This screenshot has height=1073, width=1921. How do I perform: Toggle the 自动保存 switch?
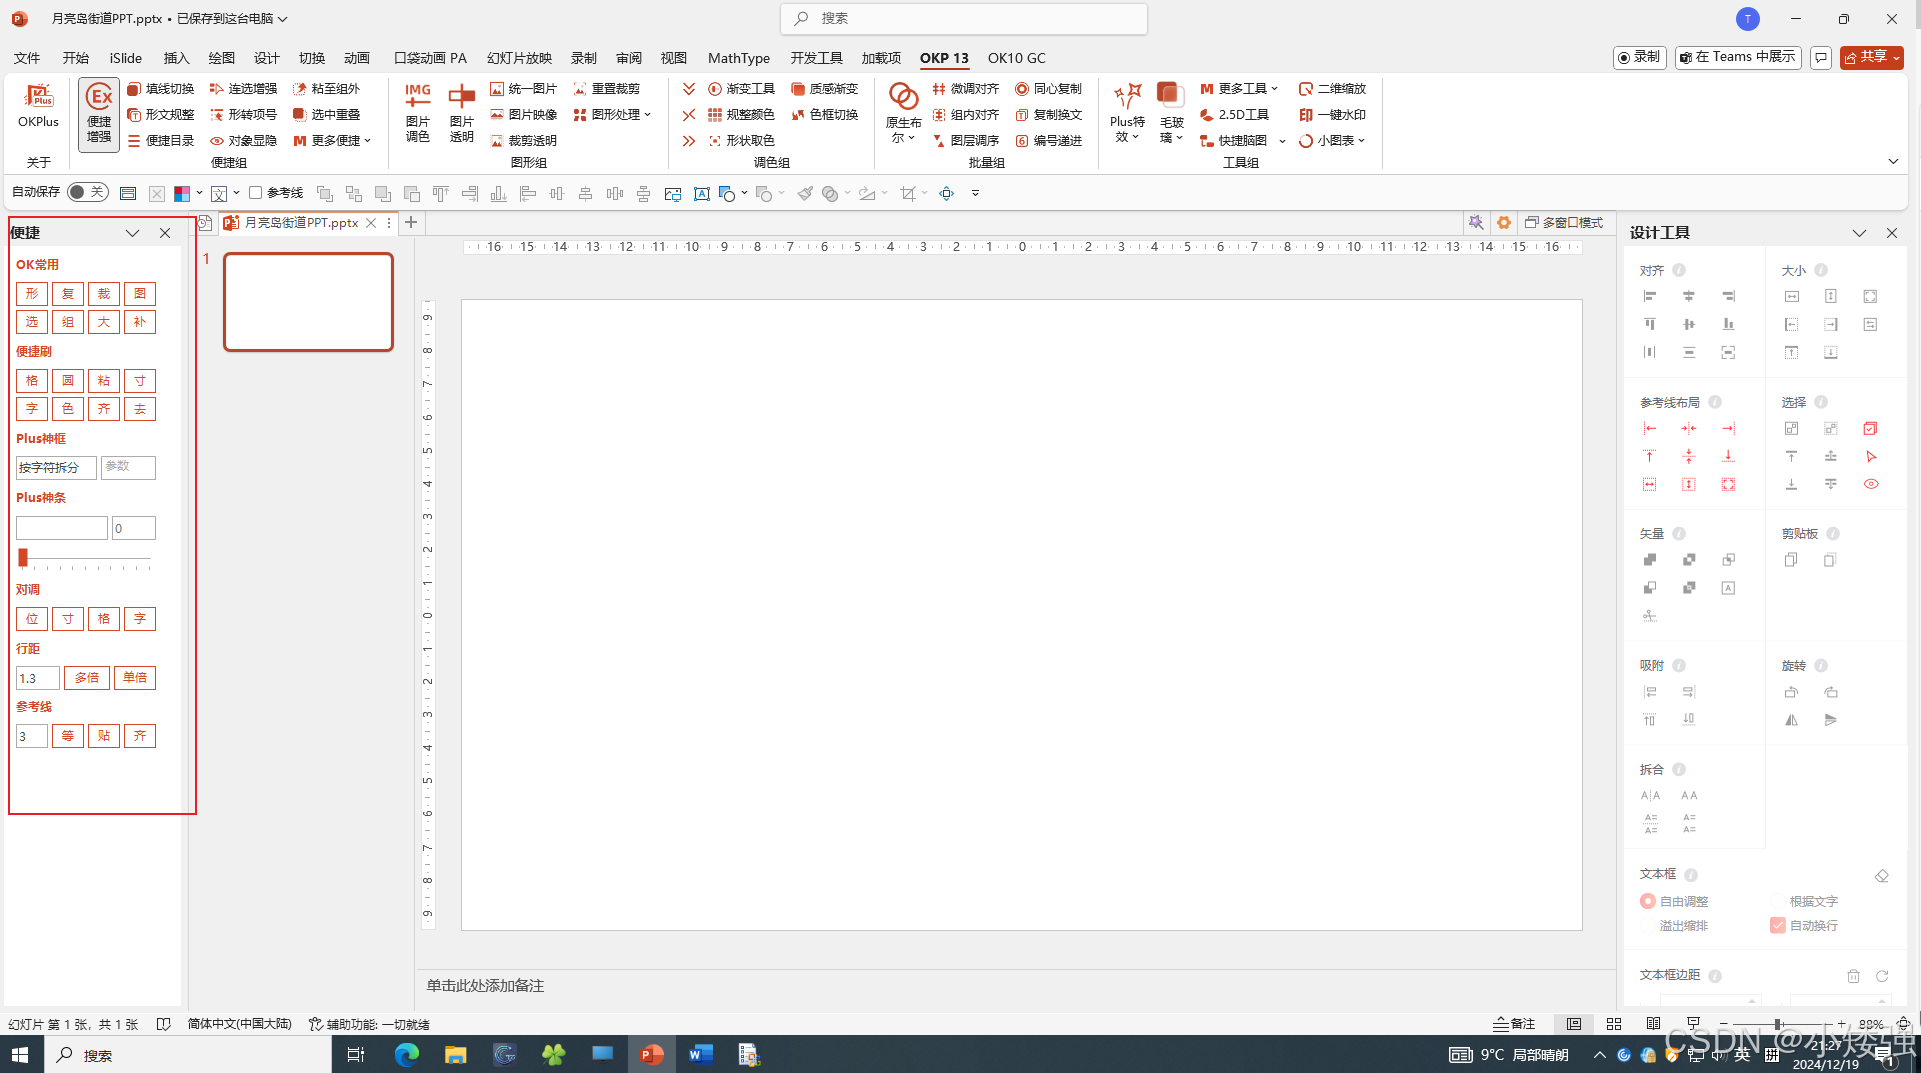point(88,192)
